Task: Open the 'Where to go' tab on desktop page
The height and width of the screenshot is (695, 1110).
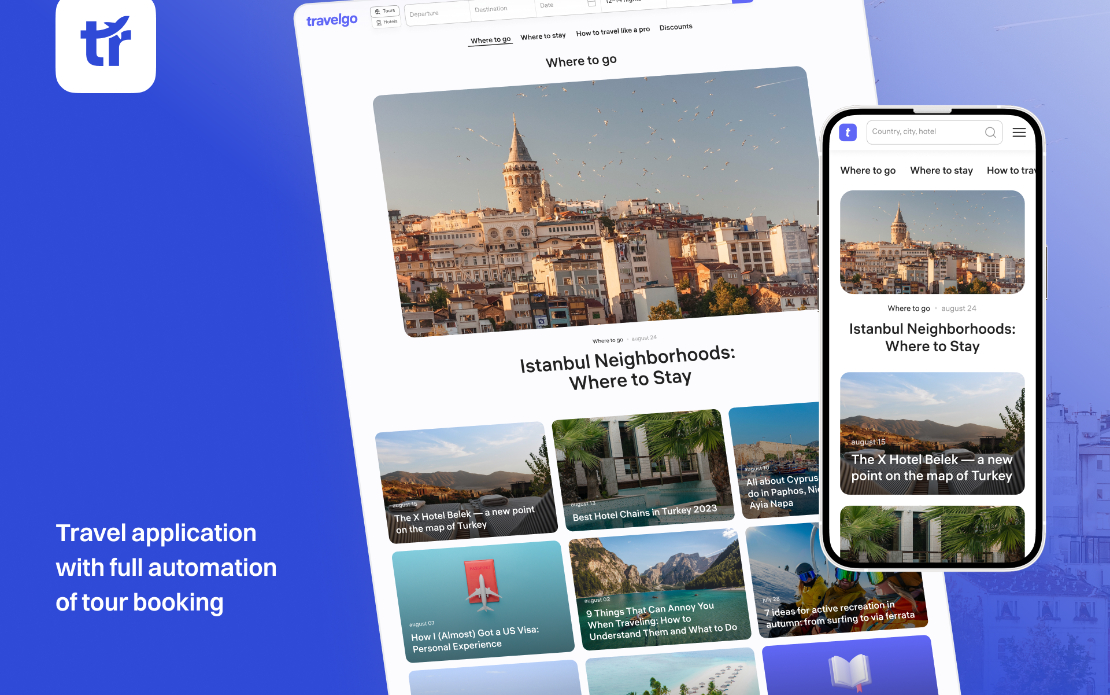Action: coord(490,40)
